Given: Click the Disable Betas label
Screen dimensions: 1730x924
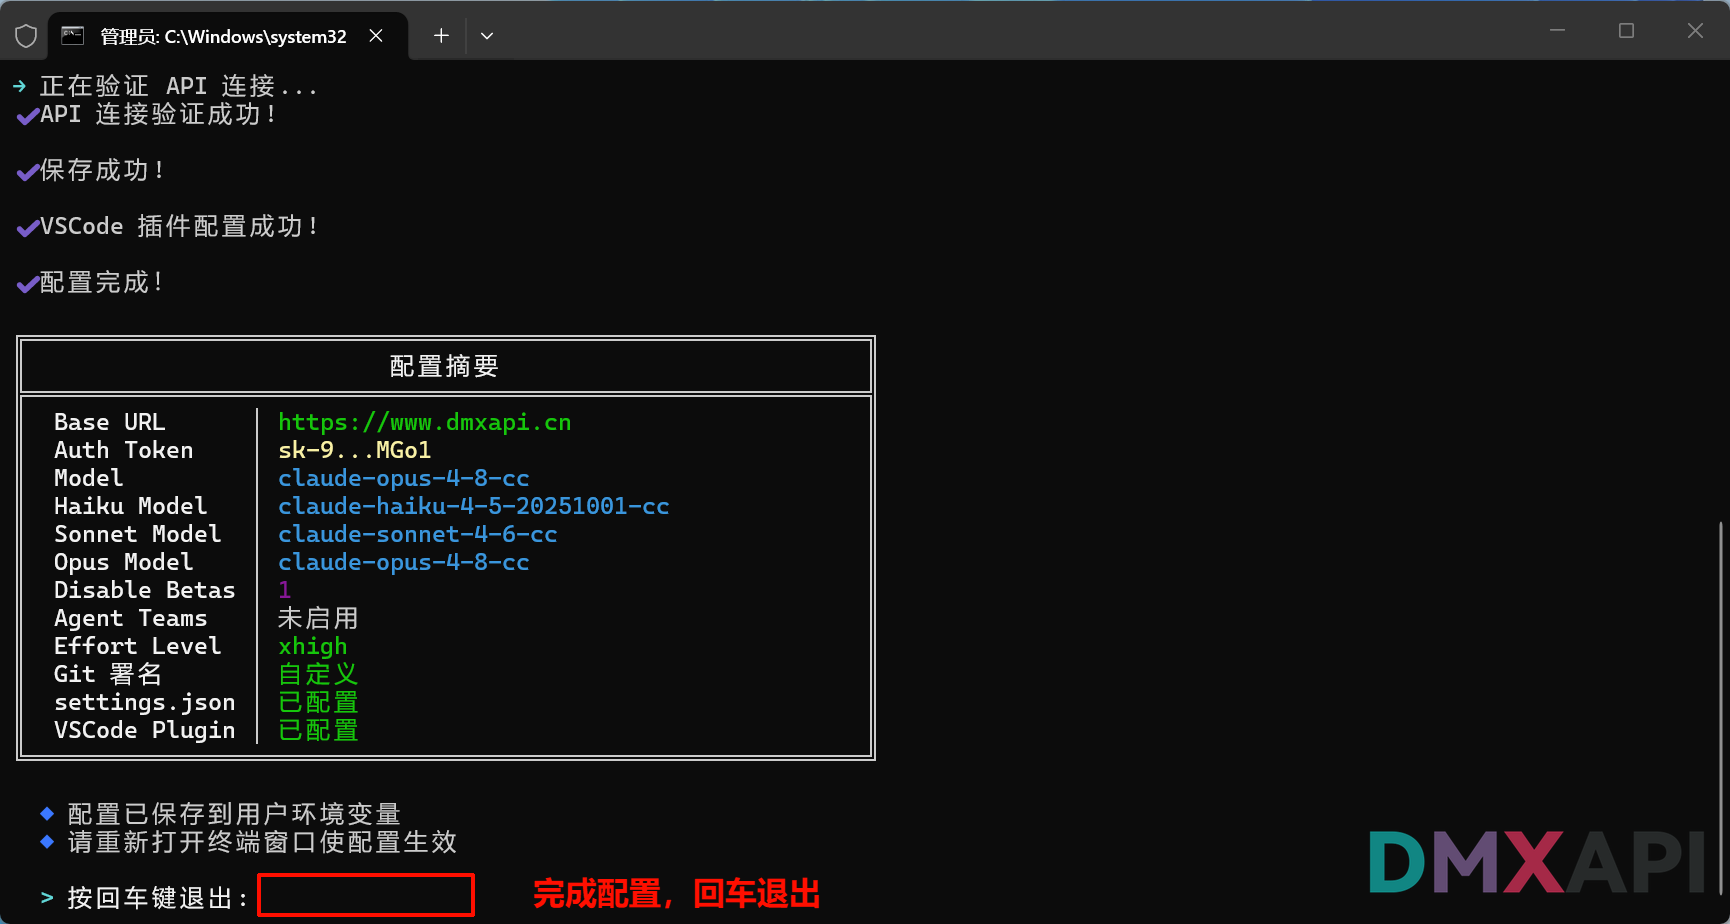Looking at the screenshot, I should pos(145,590).
